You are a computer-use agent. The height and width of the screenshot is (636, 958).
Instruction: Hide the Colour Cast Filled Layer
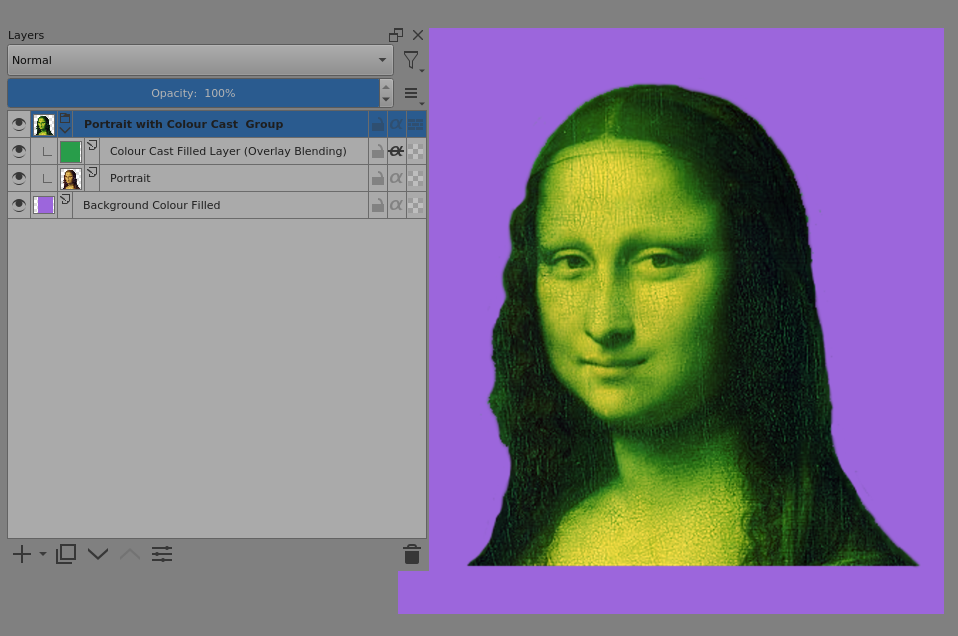19,151
